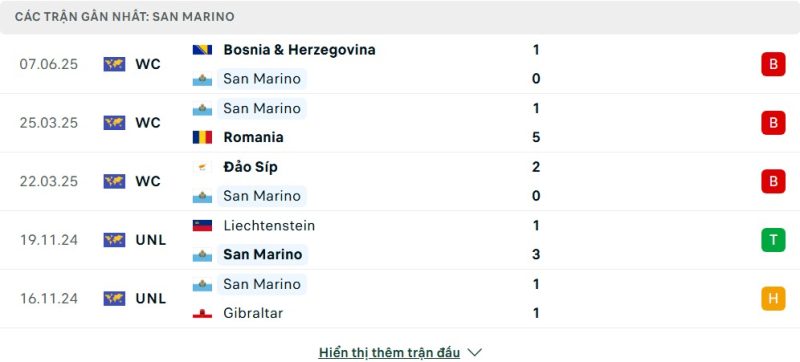Click the Liechtenstein flag icon

pos(202,225)
